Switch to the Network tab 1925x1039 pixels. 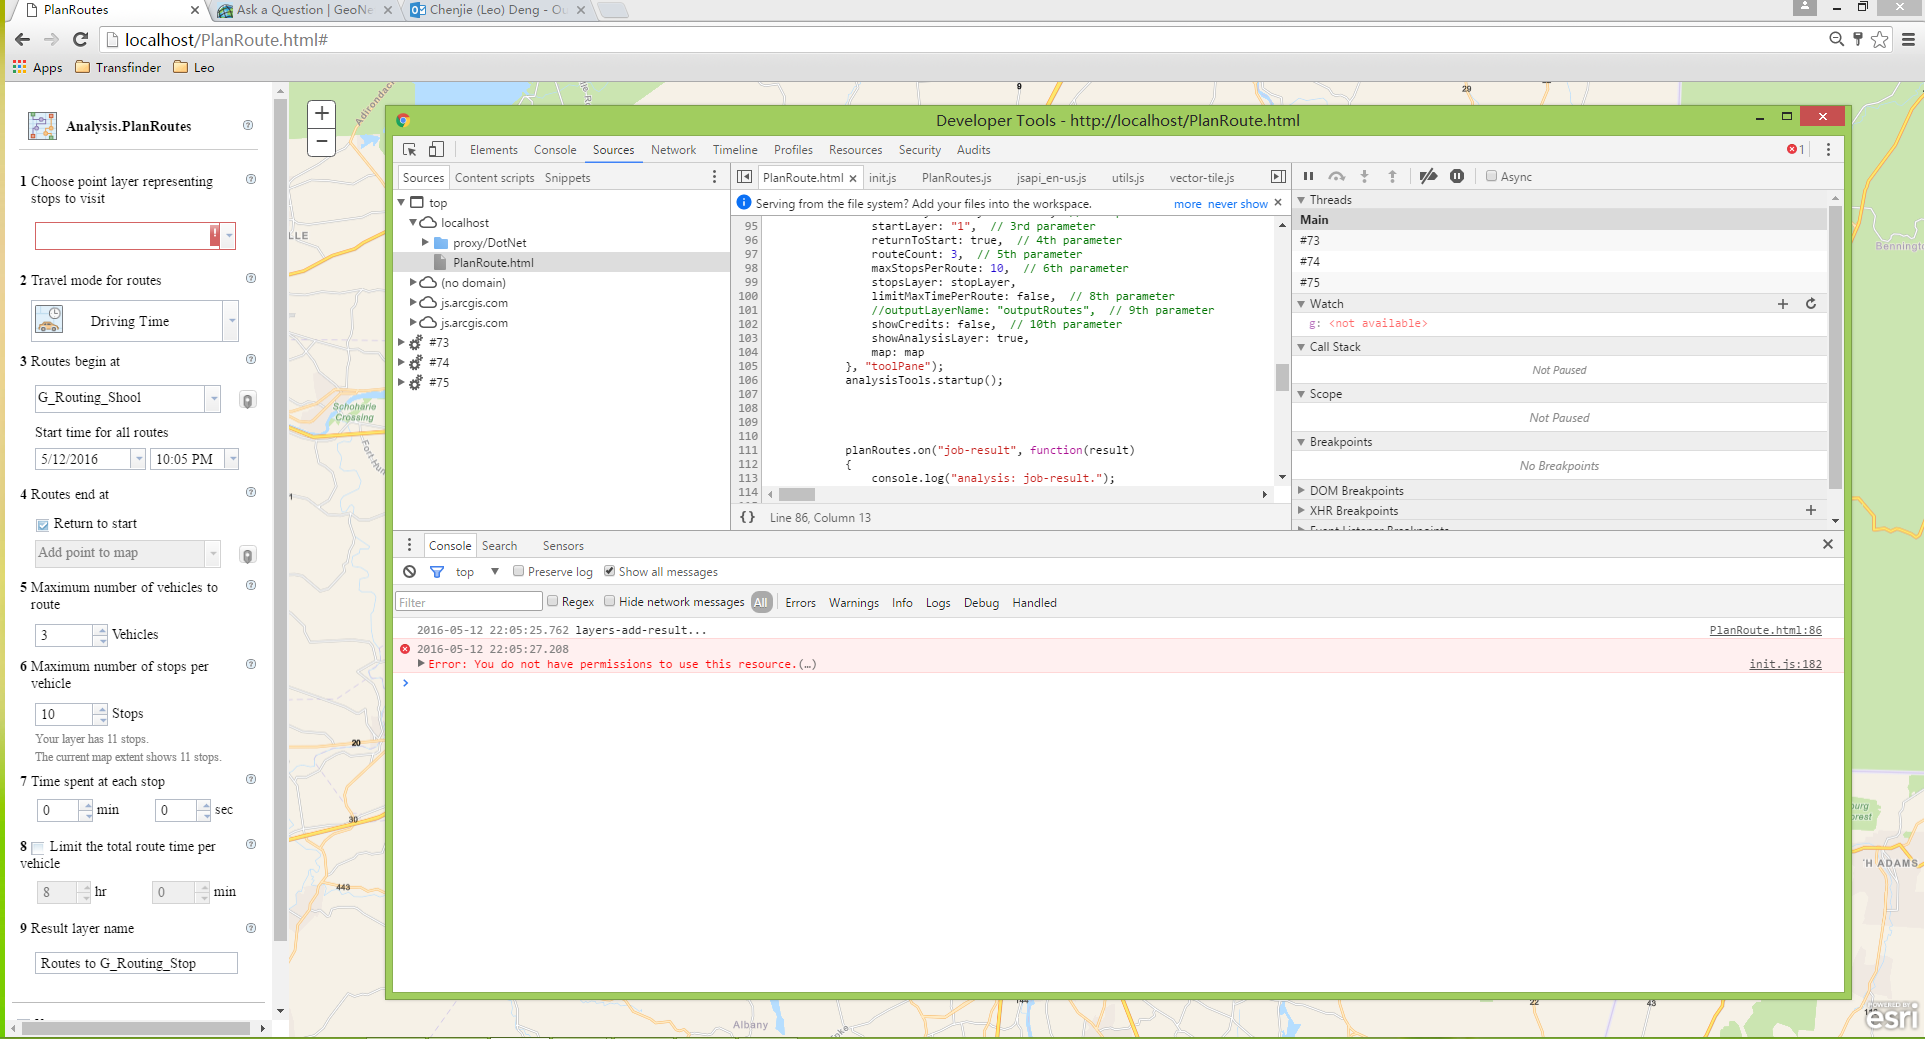[x=673, y=150]
